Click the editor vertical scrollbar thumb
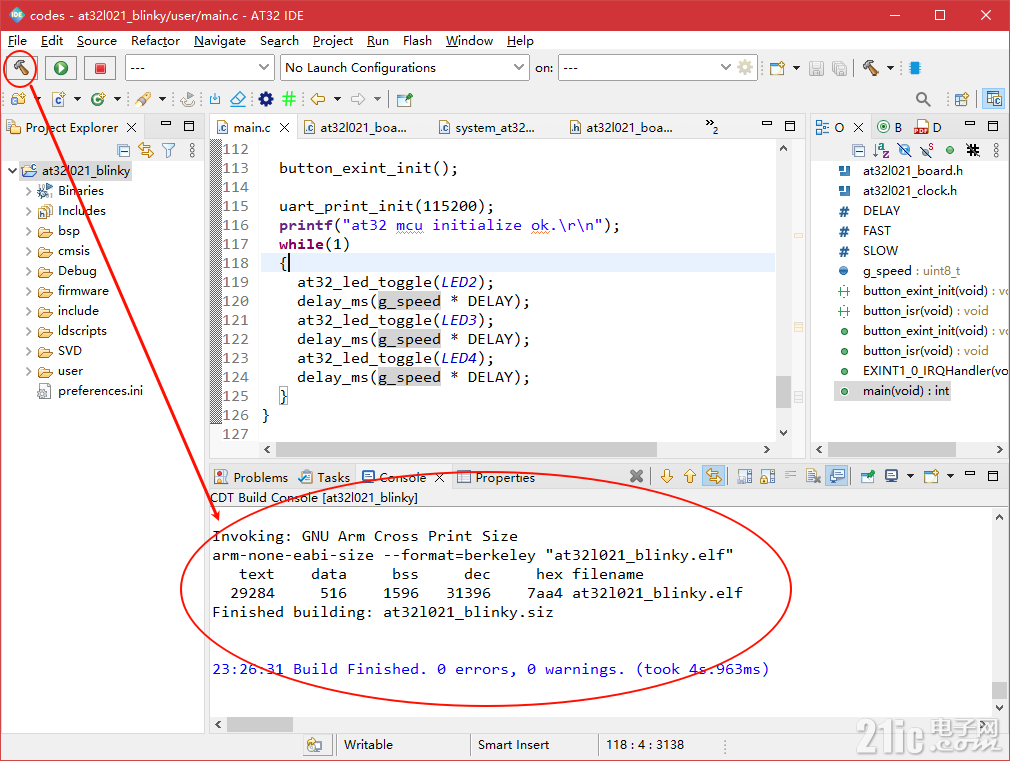Screen dimensions: 1010x761 [x=783, y=391]
